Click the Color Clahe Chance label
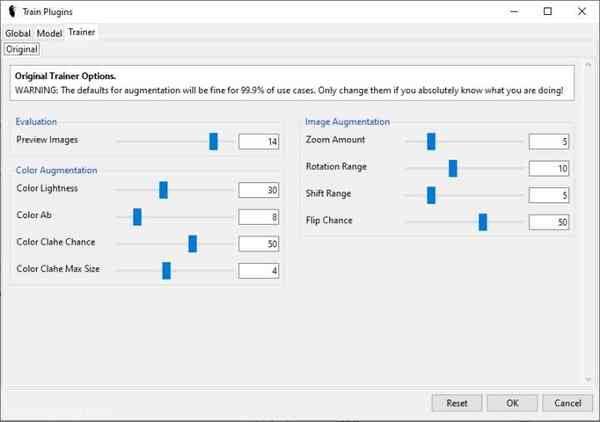 [56, 242]
